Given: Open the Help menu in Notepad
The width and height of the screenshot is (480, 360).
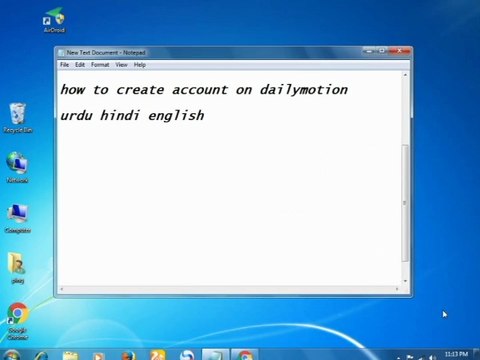Looking at the screenshot, I should (140, 65).
